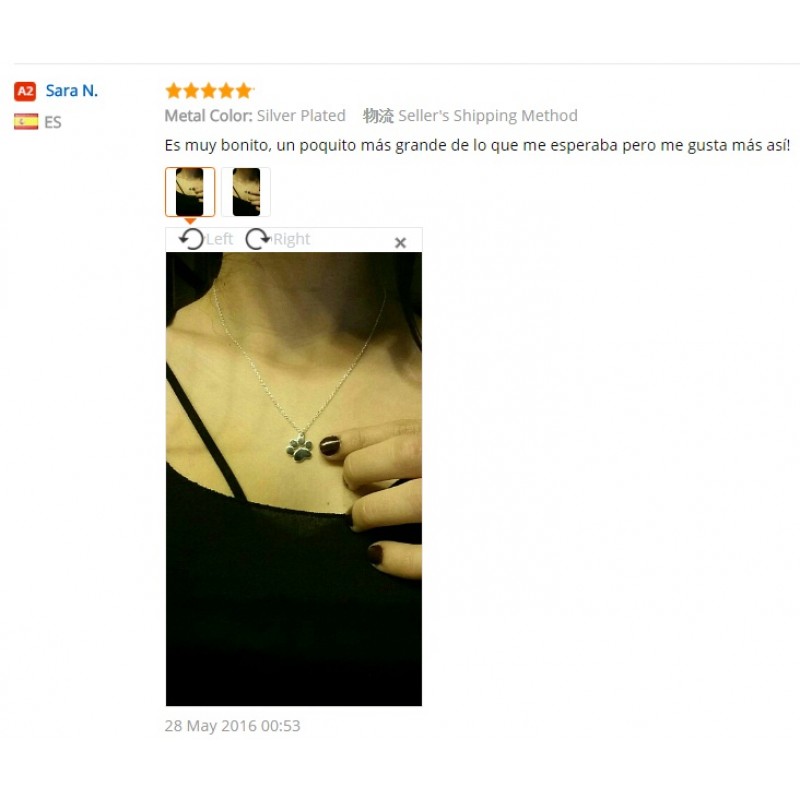Screen dimensions: 800x800
Task: Click the "Right" rotation label
Action: tap(291, 239)
